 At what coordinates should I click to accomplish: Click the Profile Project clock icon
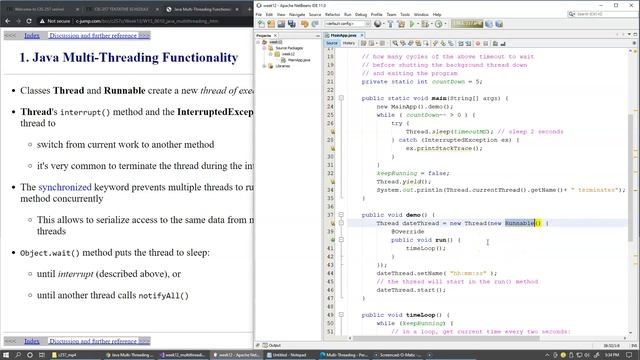coord(438,24)
